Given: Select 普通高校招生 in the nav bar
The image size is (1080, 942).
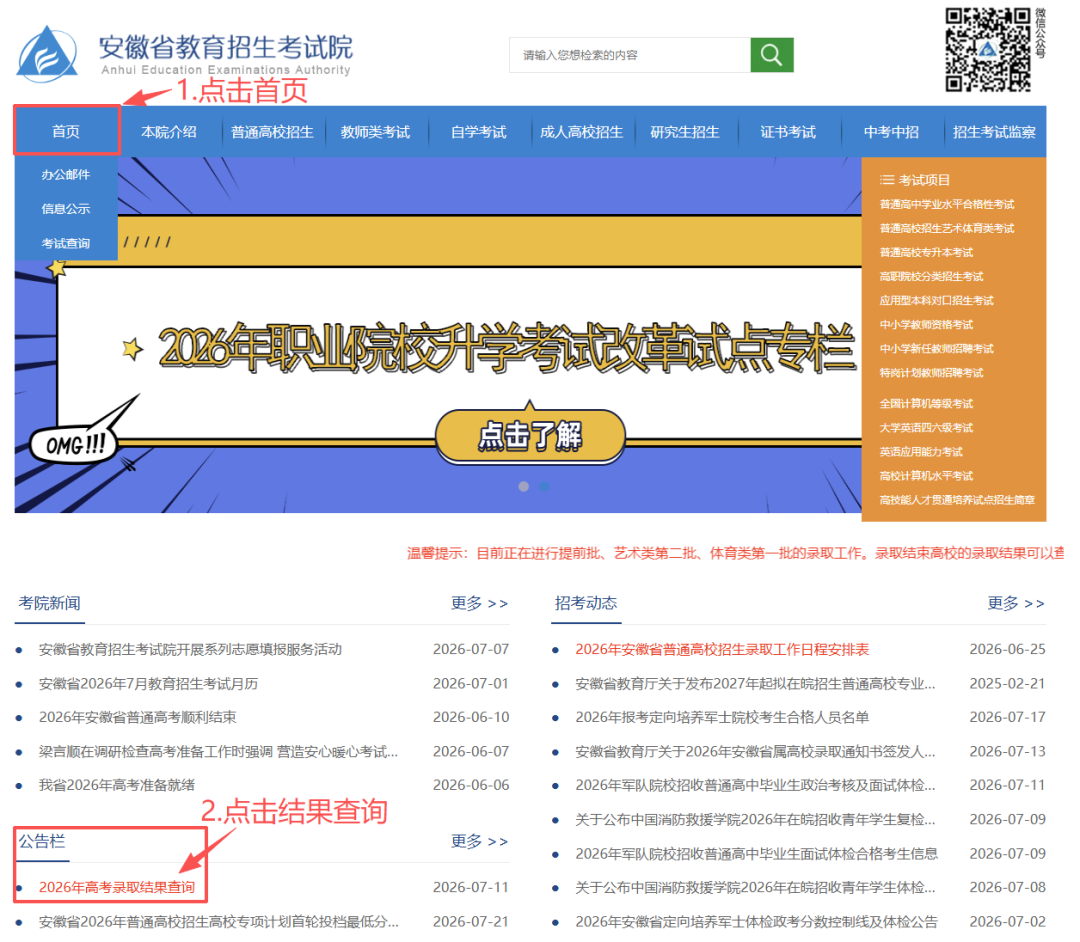Looking at the screenshot, I should [x=272, y=132].
